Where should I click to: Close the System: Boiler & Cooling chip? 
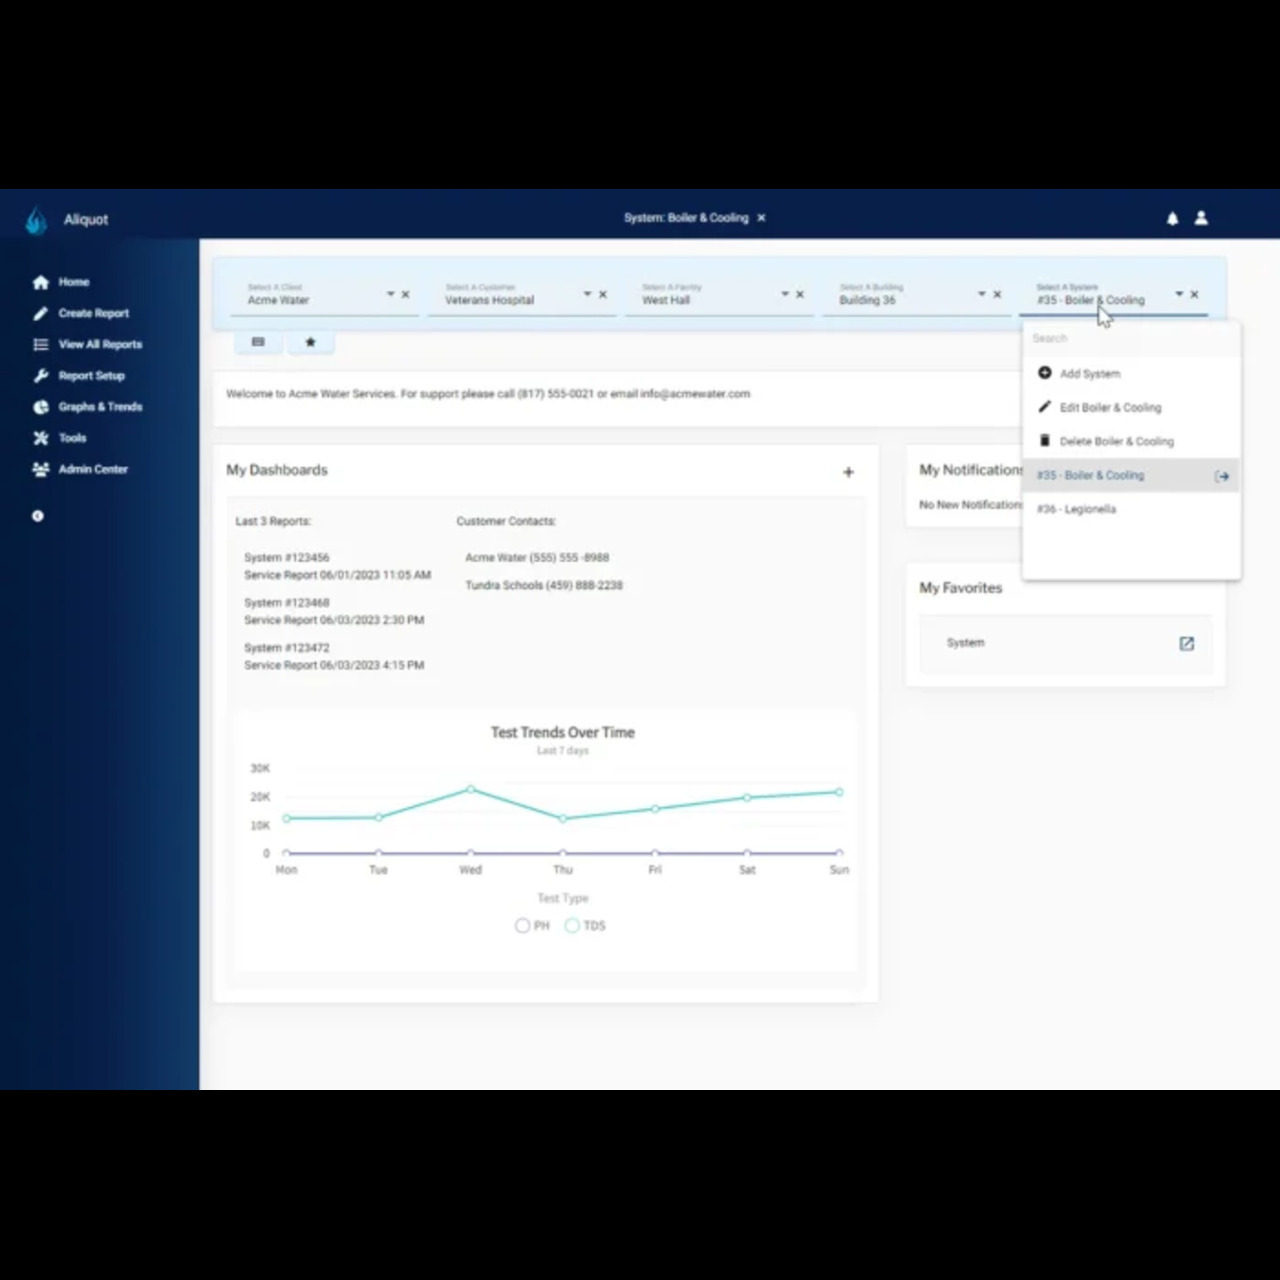[x=761, y=217]
